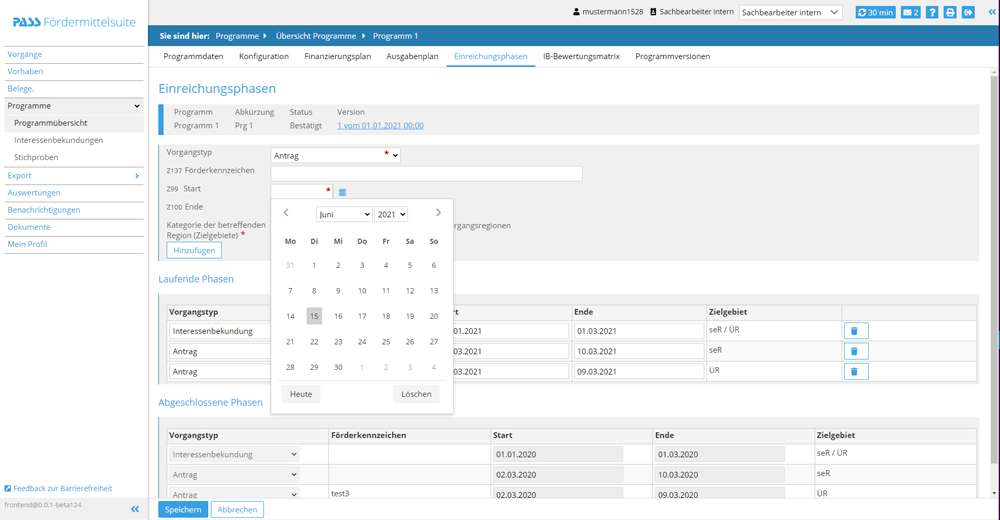Open version link 1 vom 01.01.2021
This screenshot has height=520, width=1000.
380,126
